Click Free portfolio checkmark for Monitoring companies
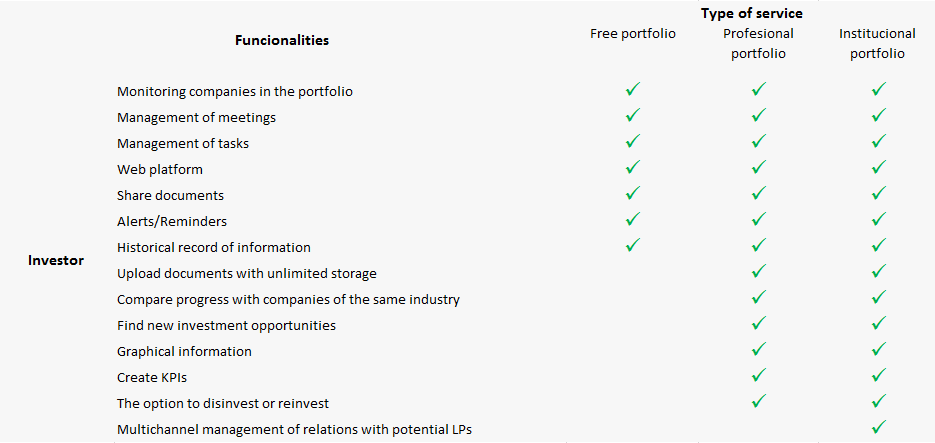The width and height of the screenshot is (935, 443). pos(632,90)
